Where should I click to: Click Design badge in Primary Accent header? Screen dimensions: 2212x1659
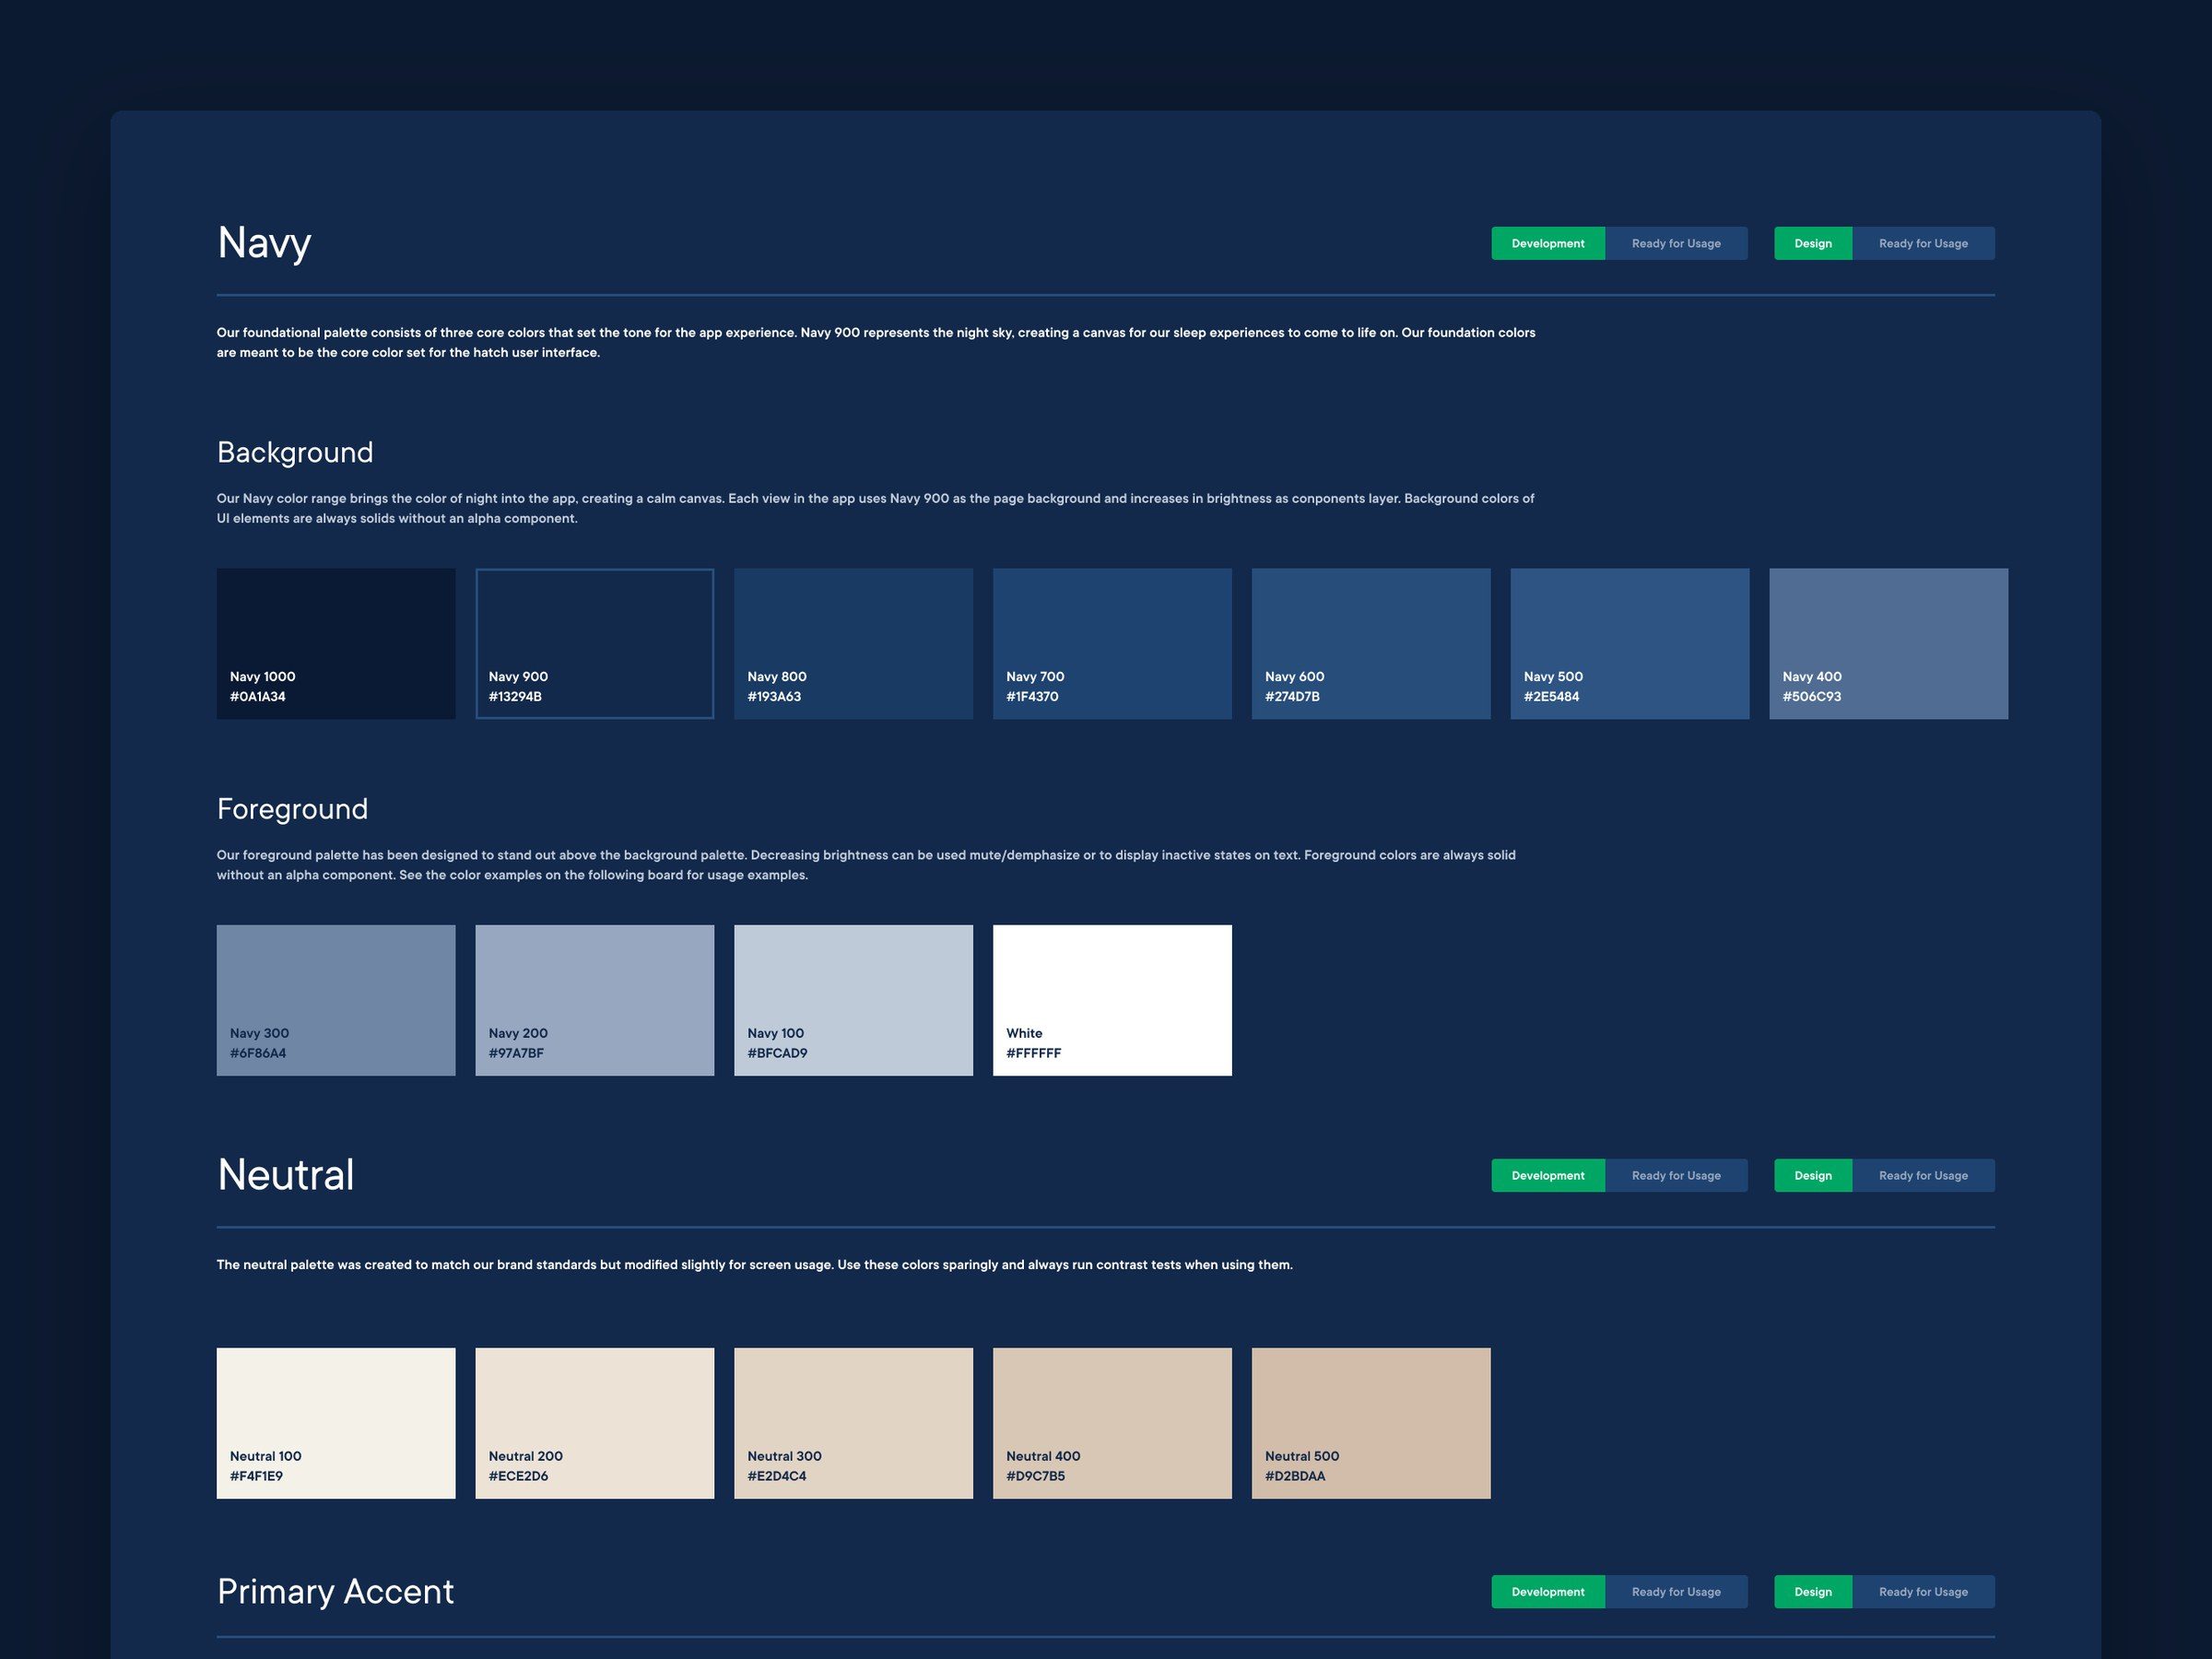pyautogui.click(x=1813, y=1591)
